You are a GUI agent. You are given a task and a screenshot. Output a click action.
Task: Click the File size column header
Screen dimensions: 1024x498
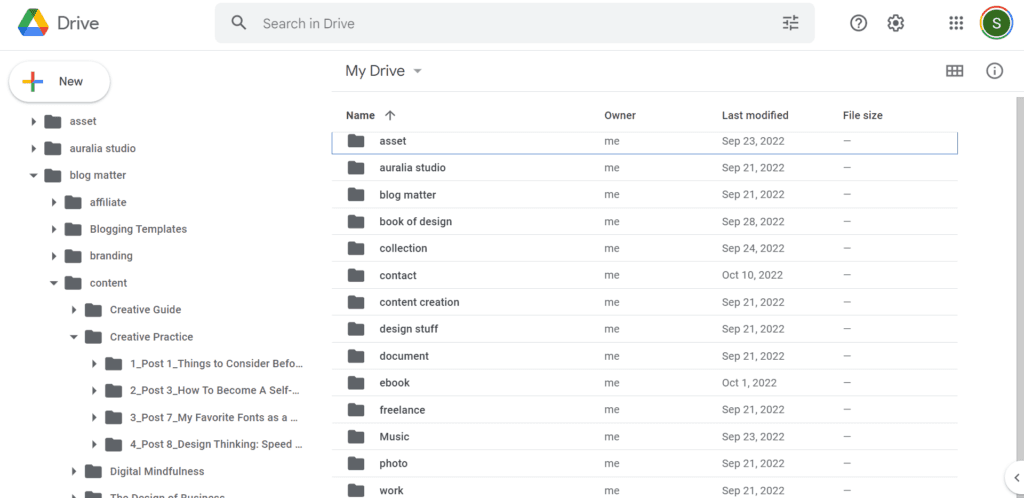(x=863, y=116)
